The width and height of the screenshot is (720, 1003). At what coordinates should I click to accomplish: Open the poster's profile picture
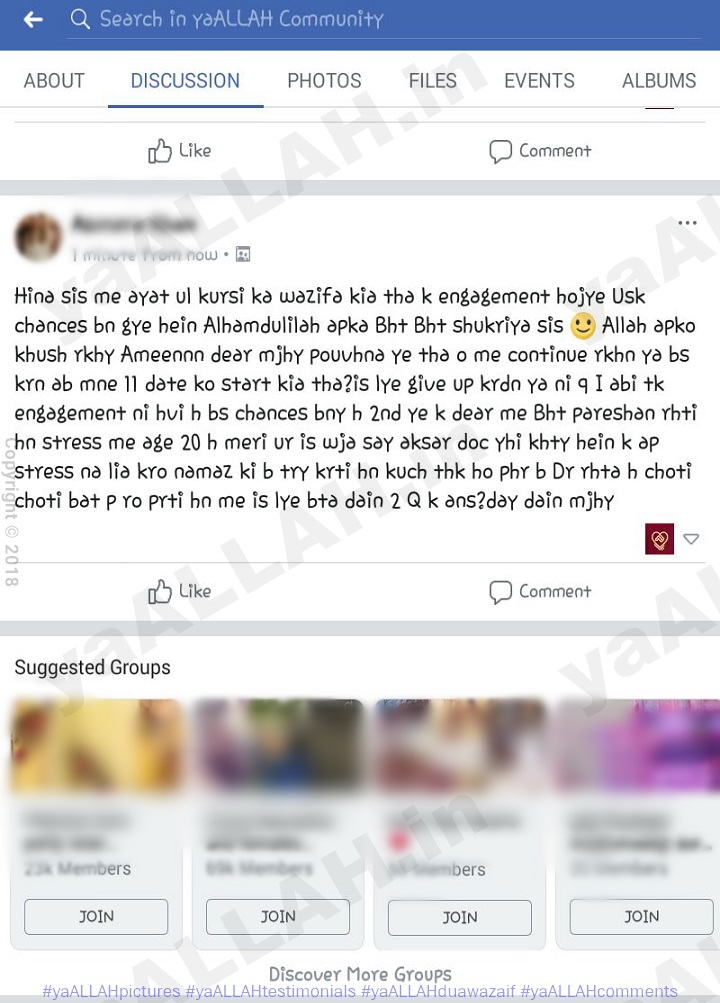coord(38,237)
